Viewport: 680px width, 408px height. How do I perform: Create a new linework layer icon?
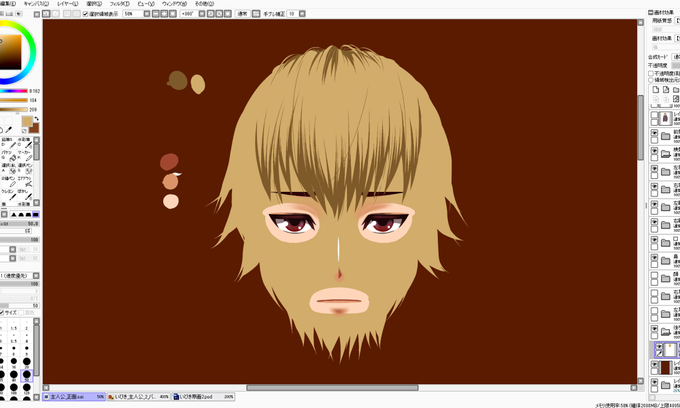click(666, 89)
